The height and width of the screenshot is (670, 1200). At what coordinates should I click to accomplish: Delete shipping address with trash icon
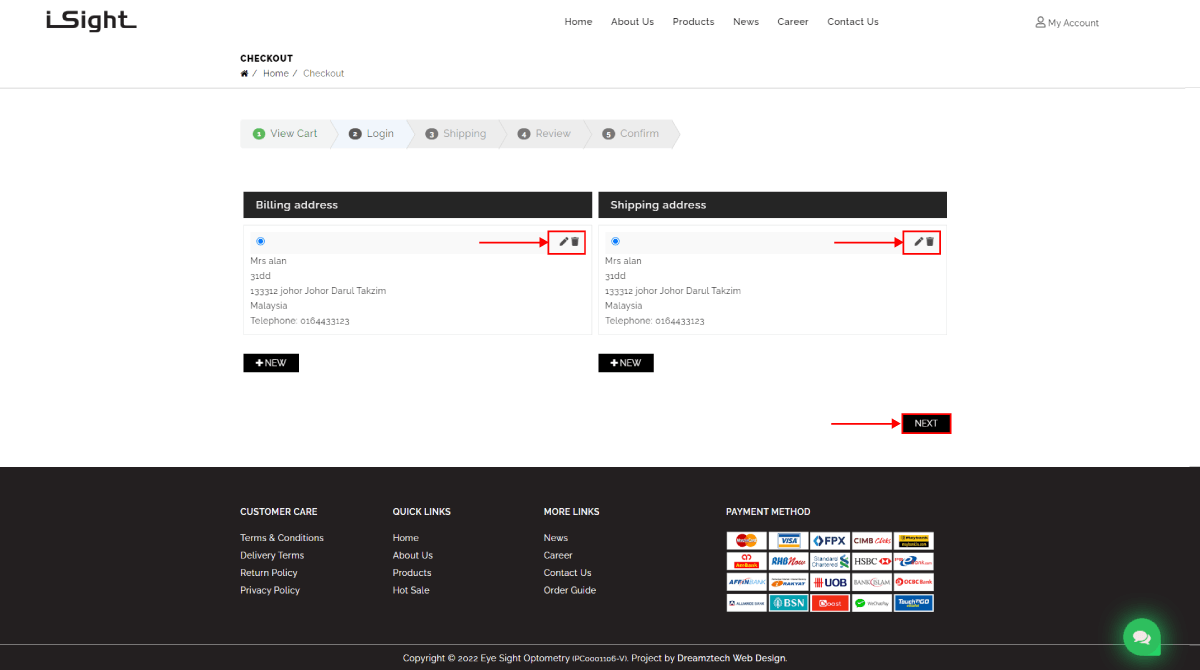click(x=930, y=241)
